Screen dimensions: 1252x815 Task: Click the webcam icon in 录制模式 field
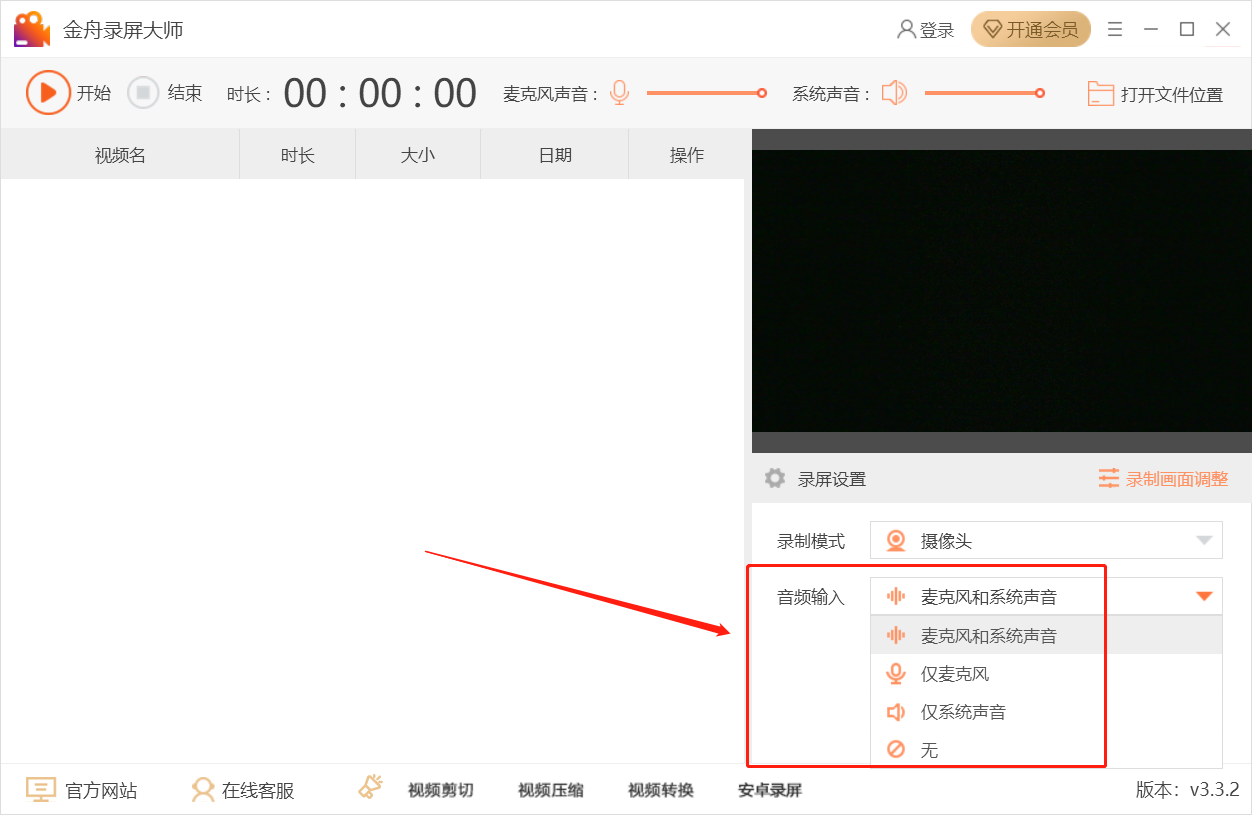pos(895,540)
